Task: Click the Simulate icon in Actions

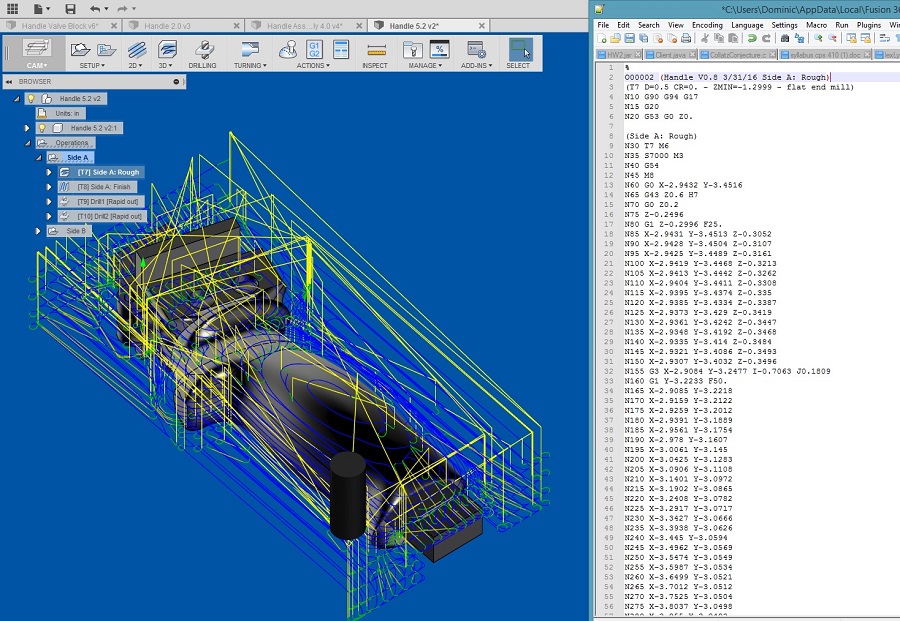Action: 288,49
